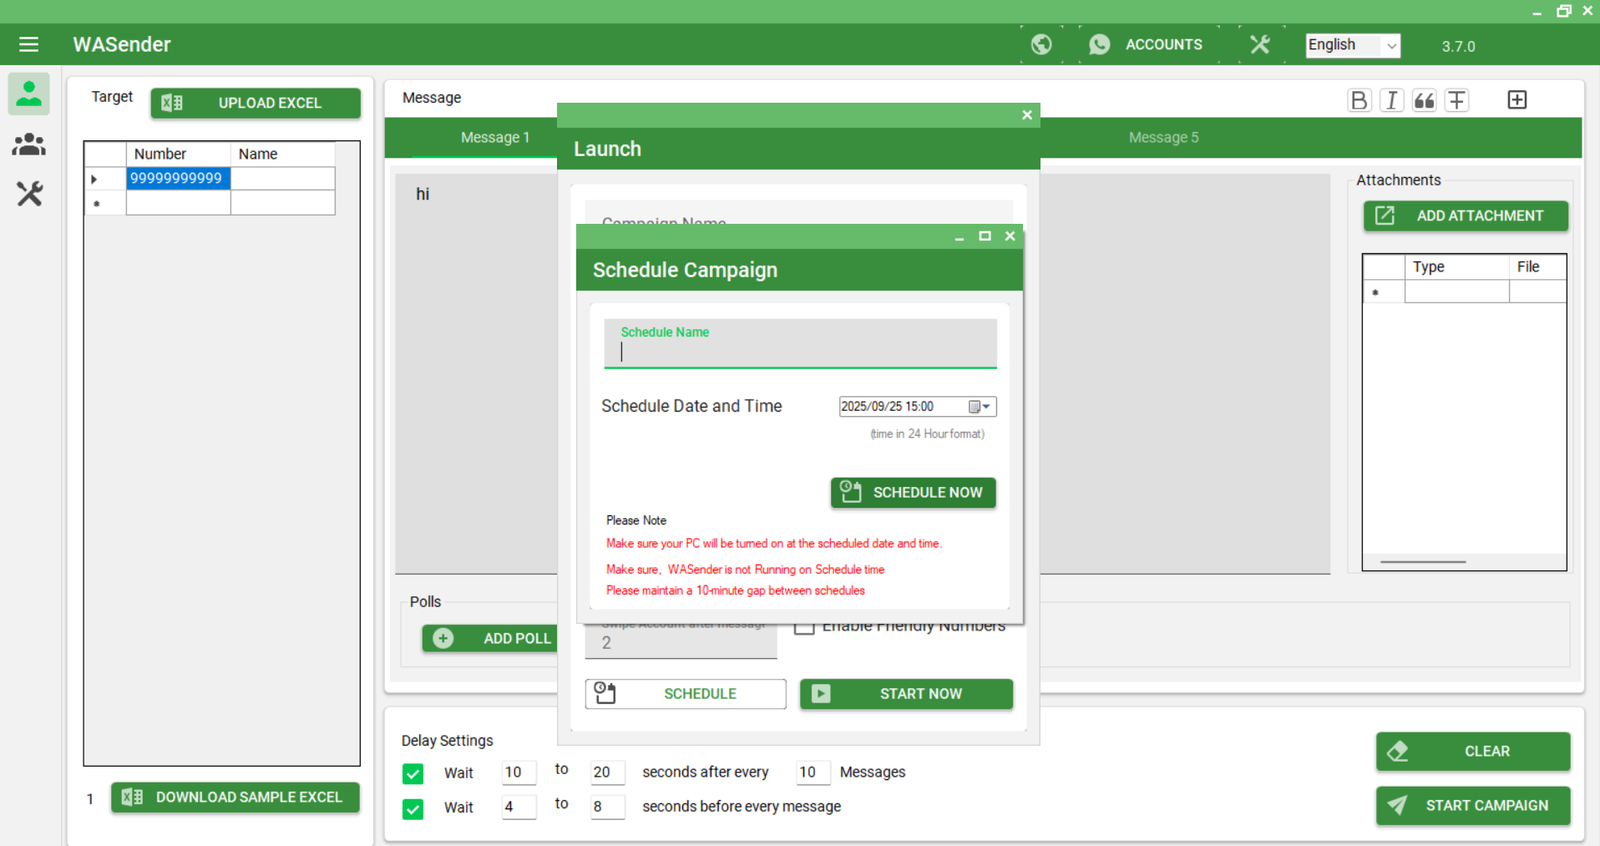Select the group contacts sidebar icon
The image size is (1600, 846).
[x=29, y=145]
